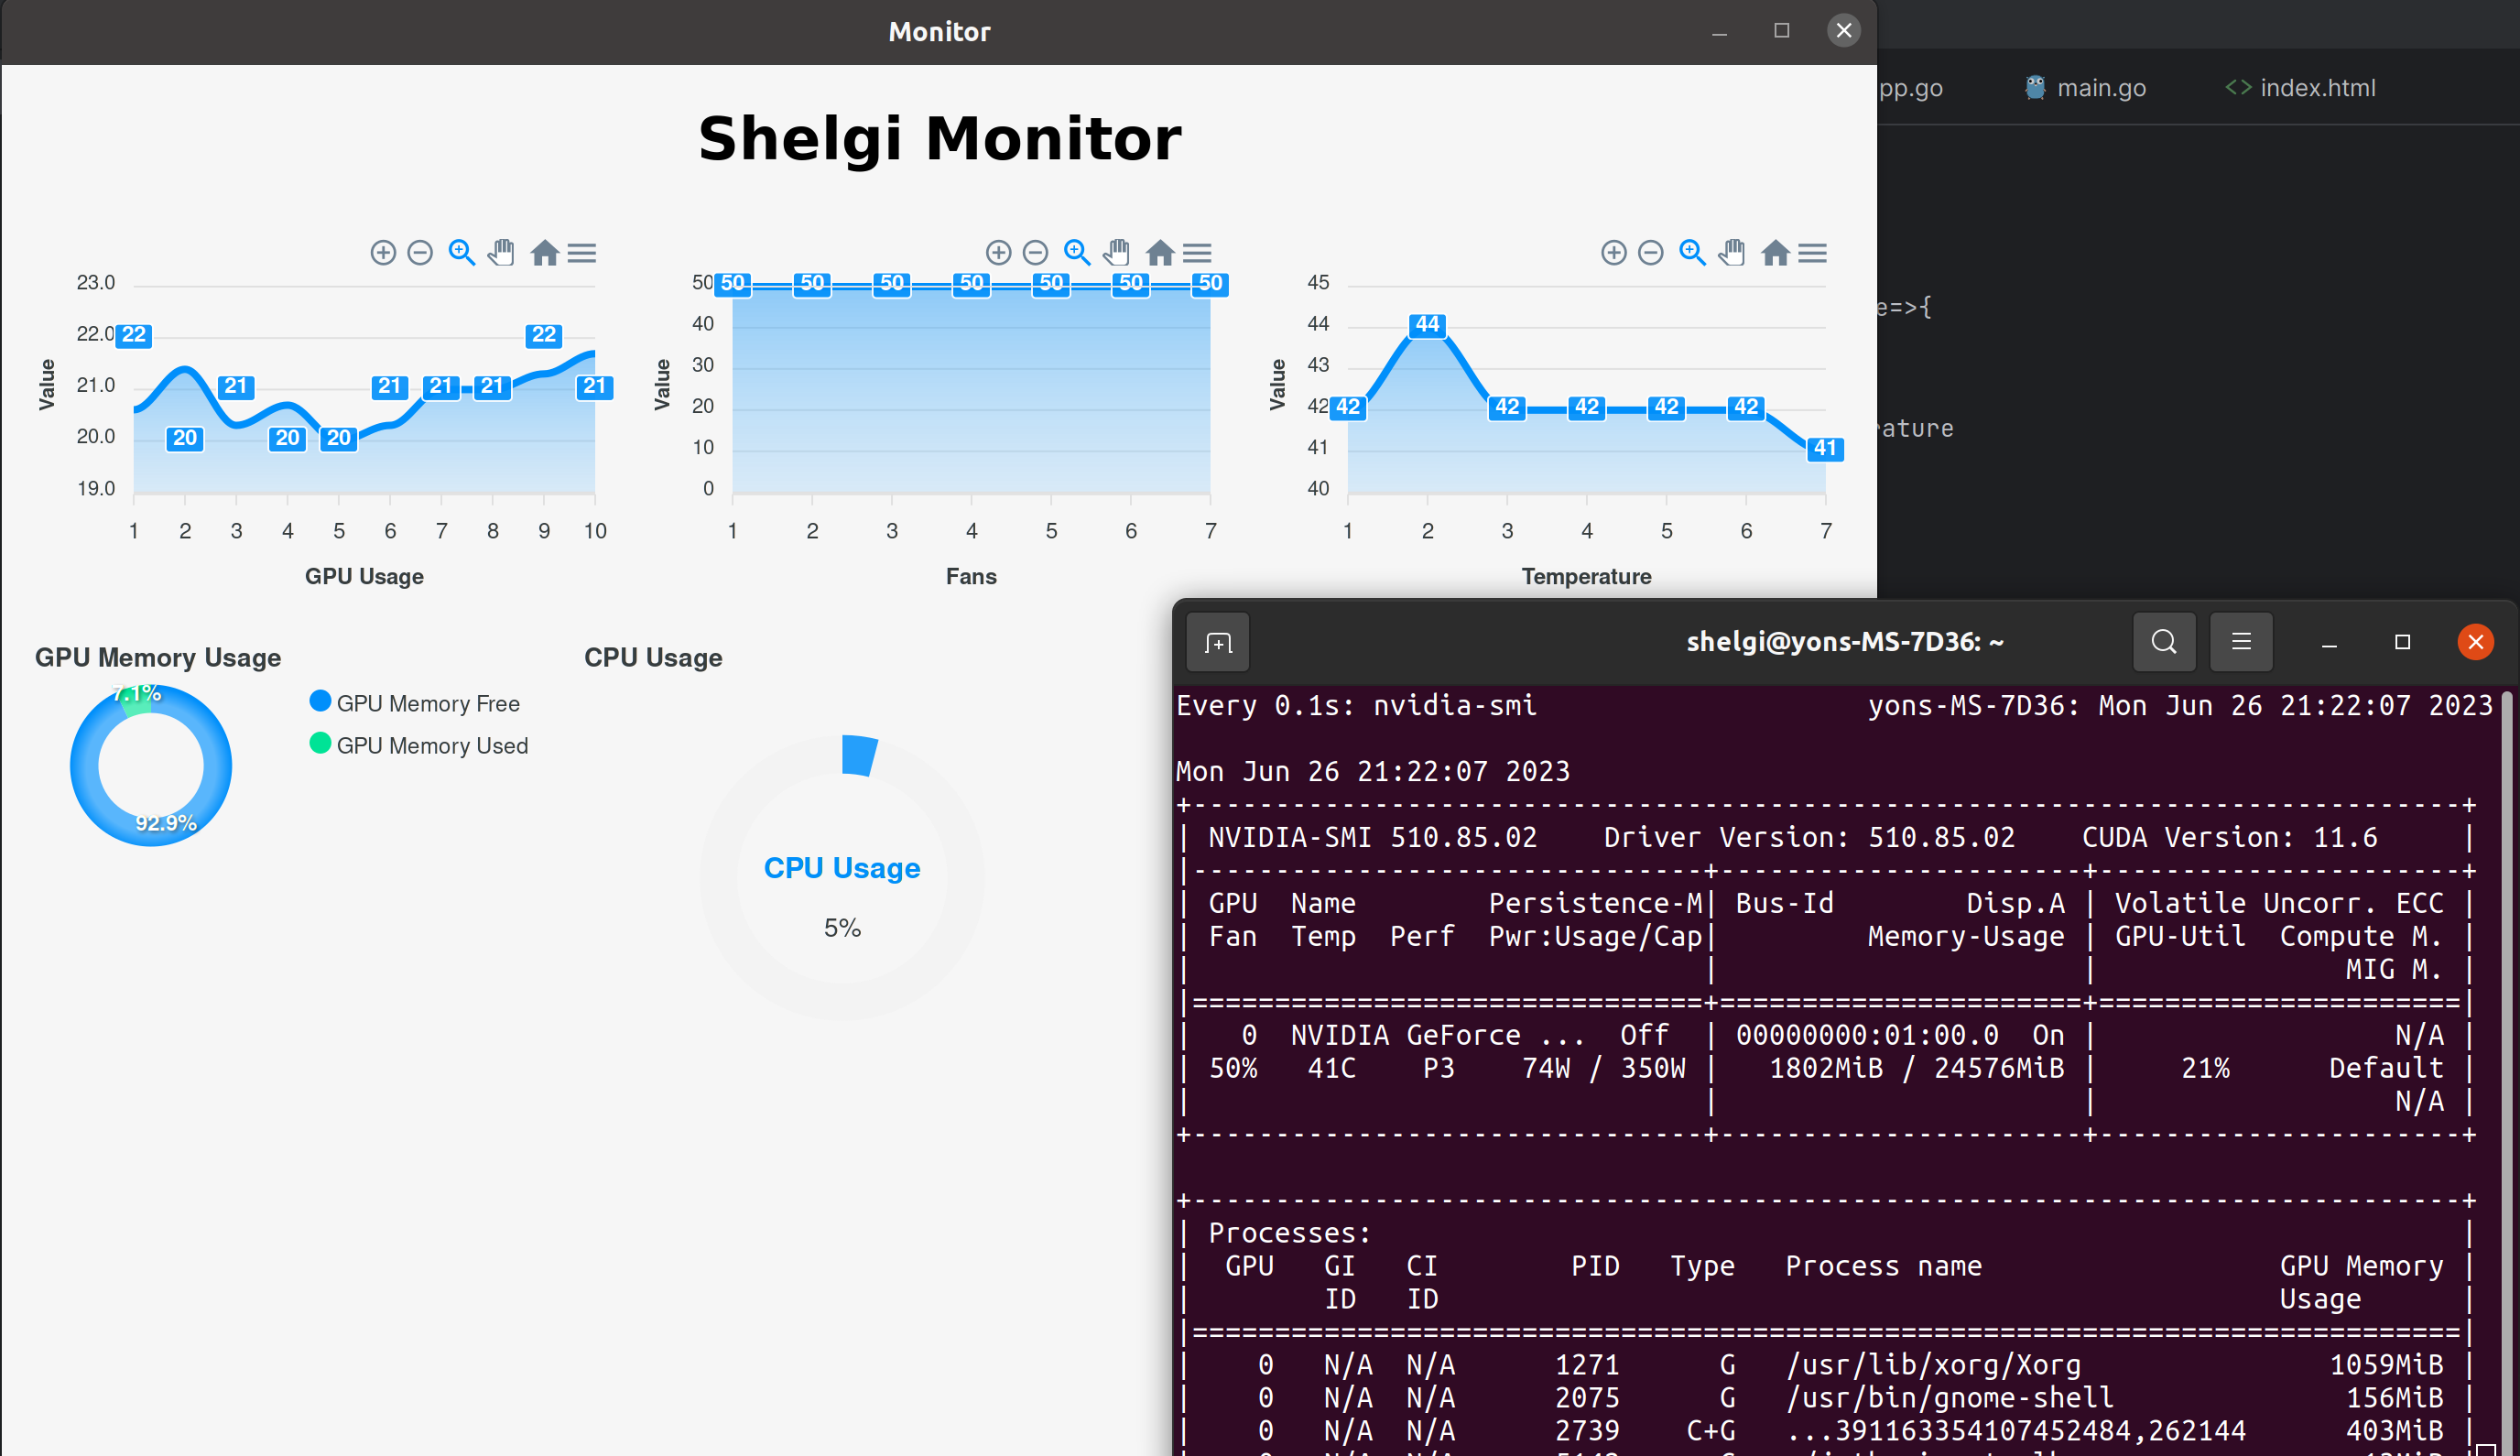
Task: Click blue CPU Usage radial segment
Action: point(859,755)
